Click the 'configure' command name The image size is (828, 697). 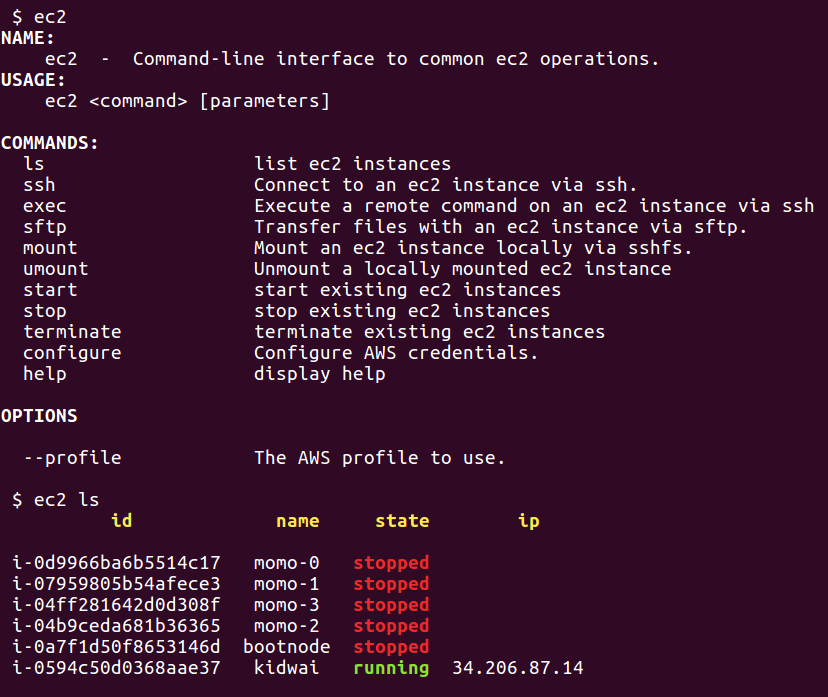pos(72,353)
